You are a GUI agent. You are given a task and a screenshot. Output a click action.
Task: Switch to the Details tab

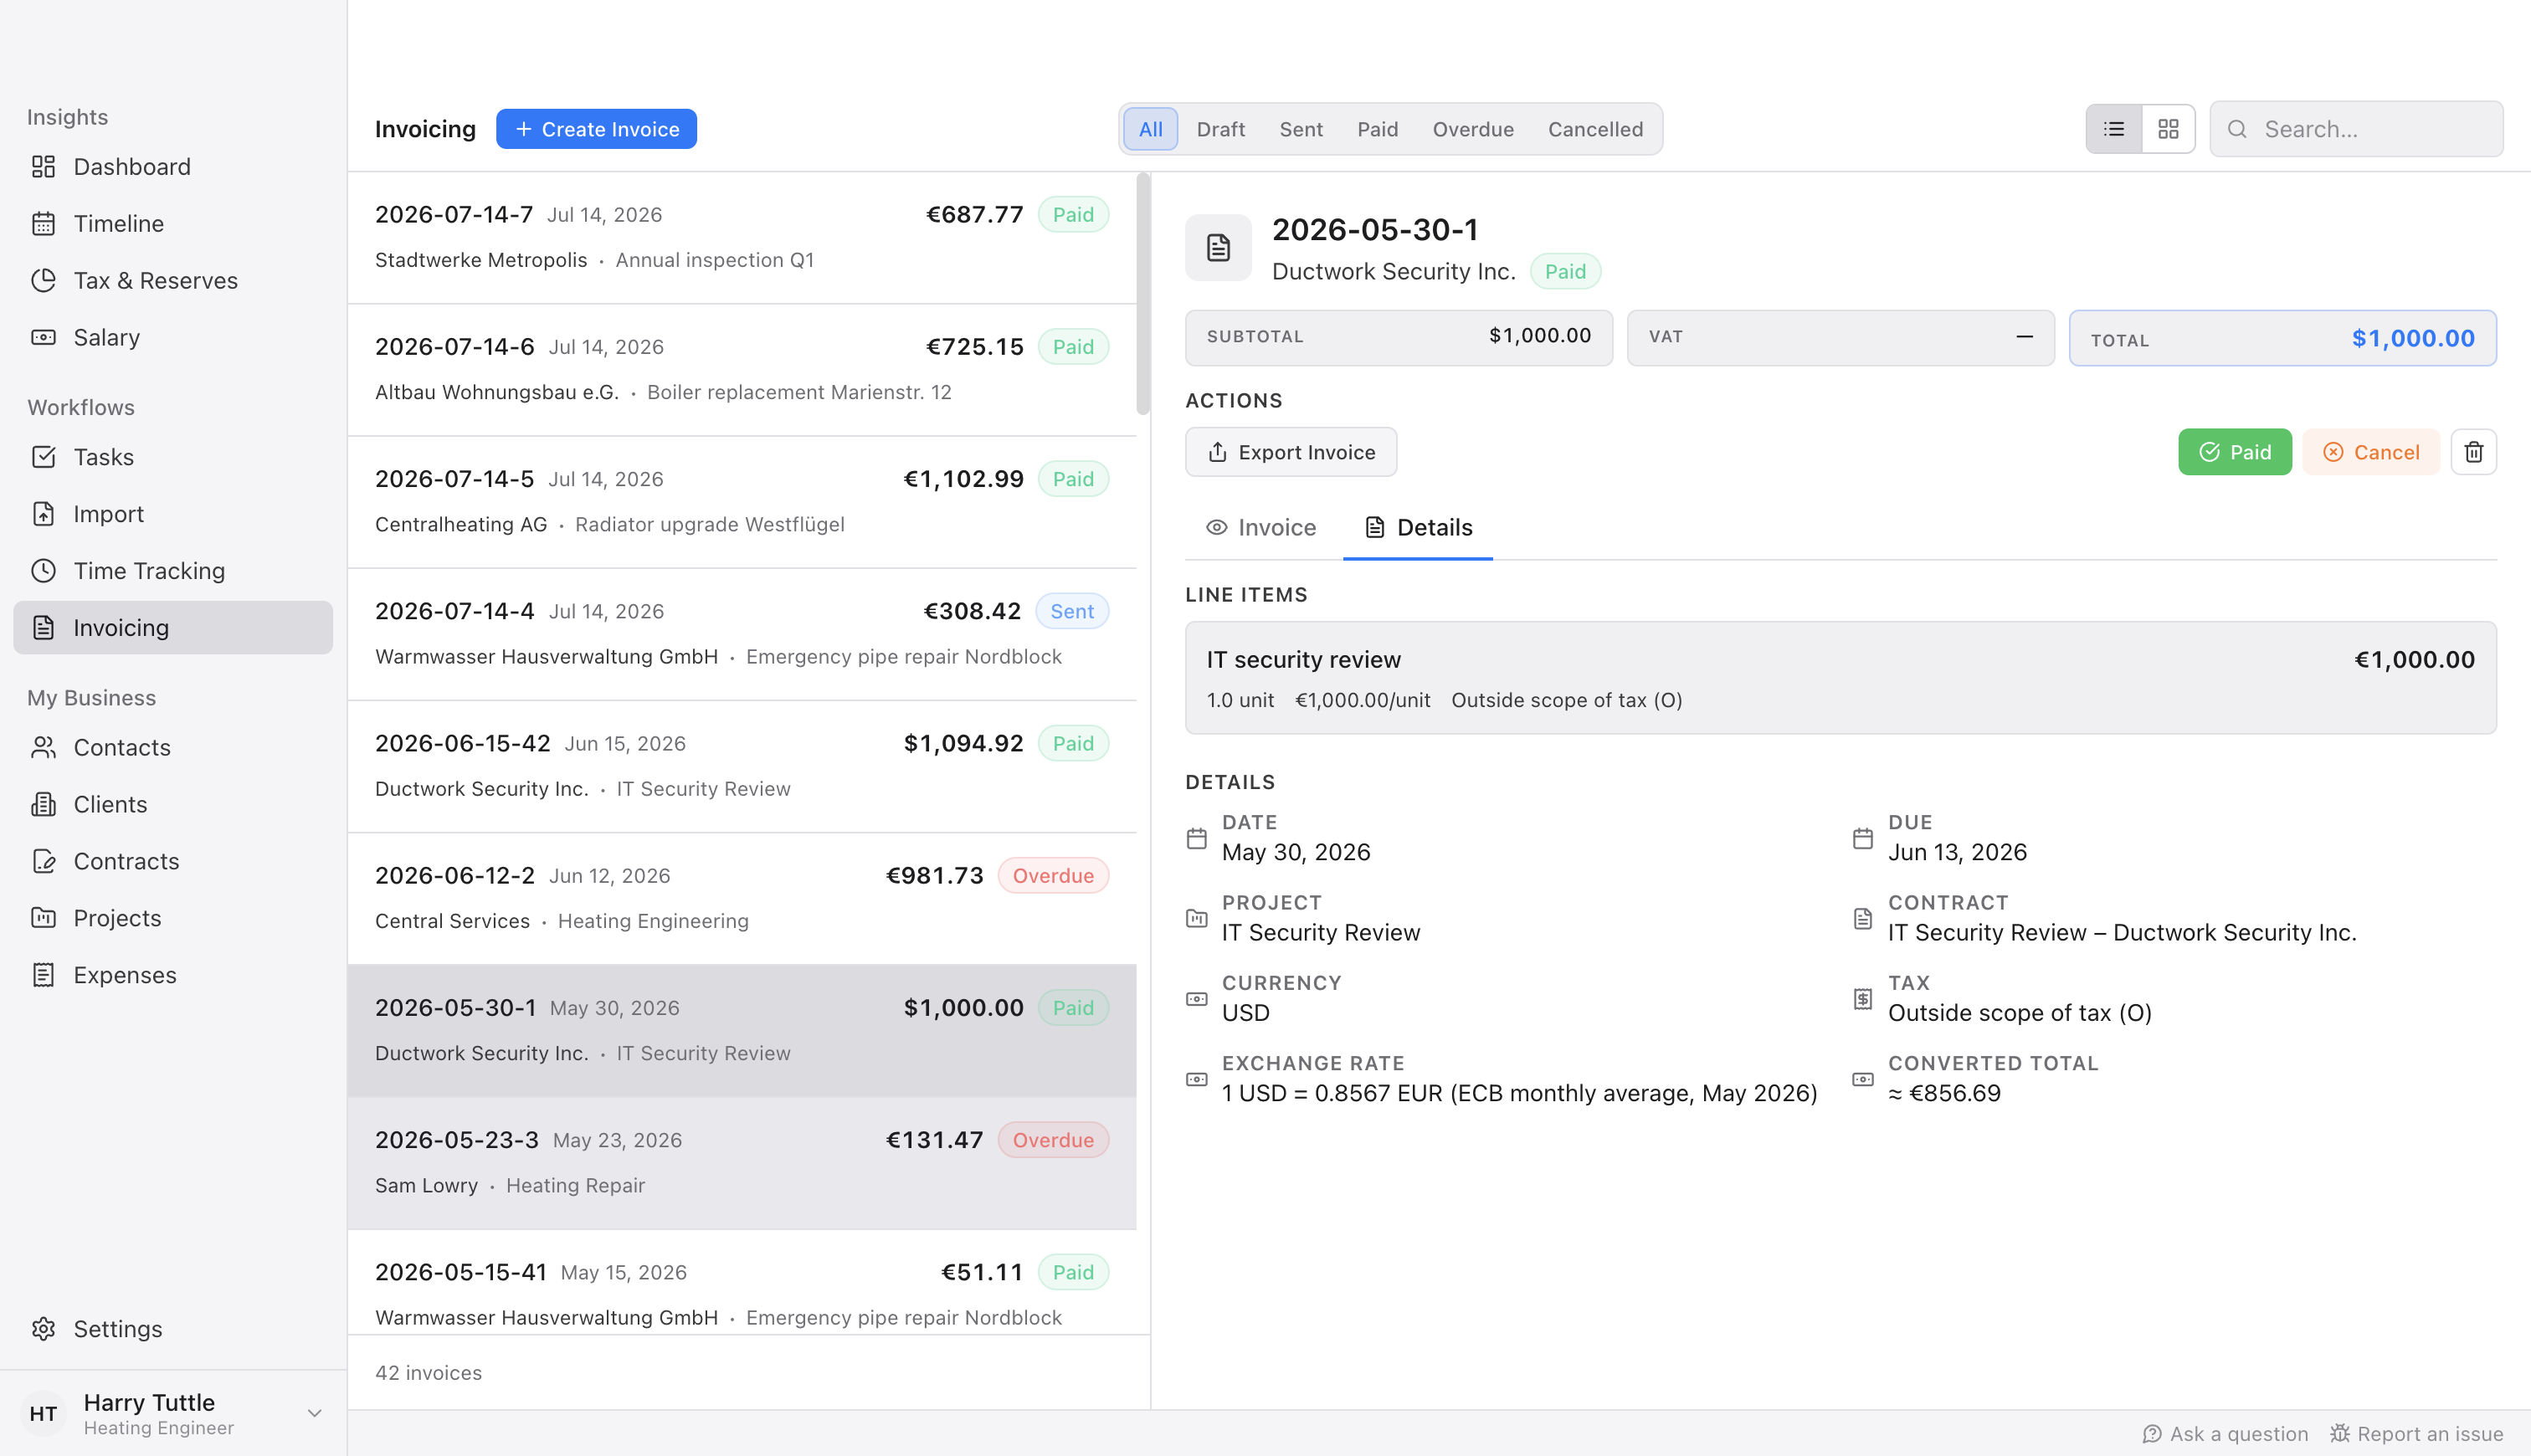pos(1418,527)
